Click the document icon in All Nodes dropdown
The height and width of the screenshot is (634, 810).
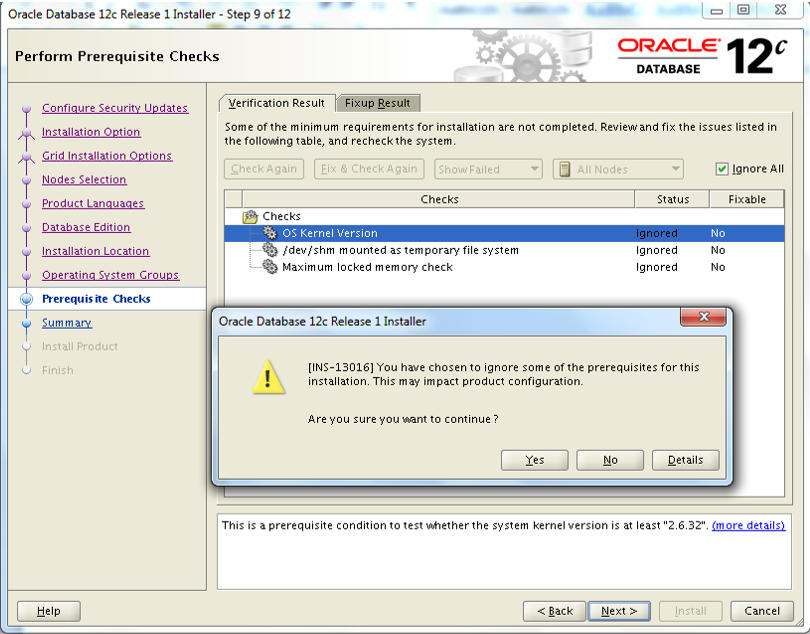point(565,169)
